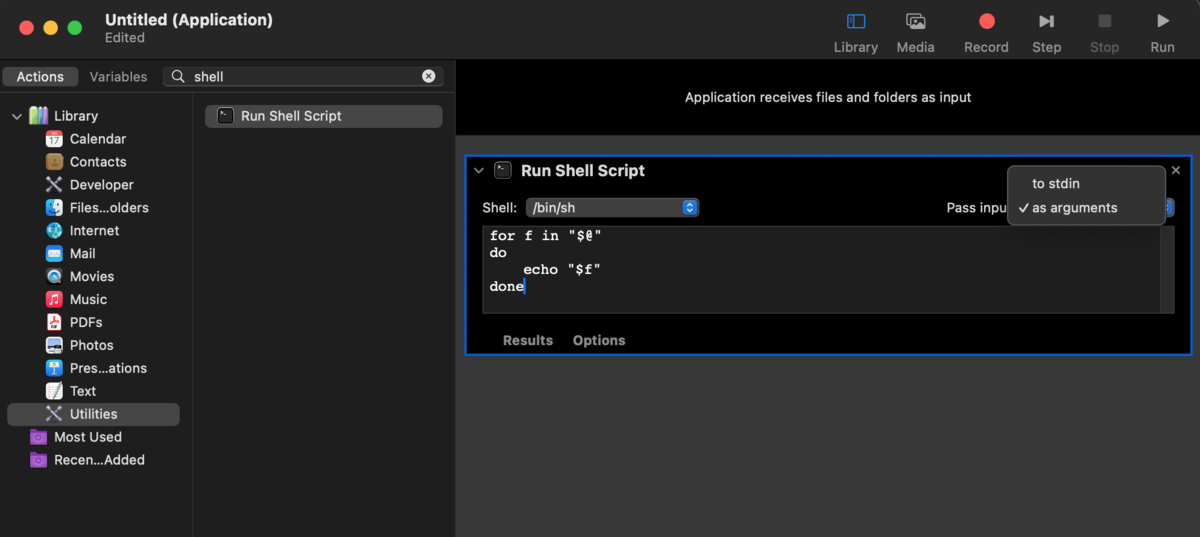Viewport: 1200px width, 537px height.
Task: Click the 'Calendar' label in the library
Action: coord(98,139)
